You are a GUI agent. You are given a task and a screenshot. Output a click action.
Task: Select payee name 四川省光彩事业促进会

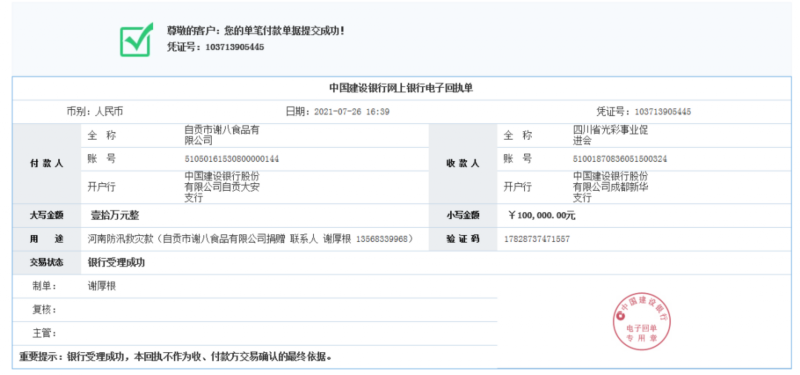(611, 135)
